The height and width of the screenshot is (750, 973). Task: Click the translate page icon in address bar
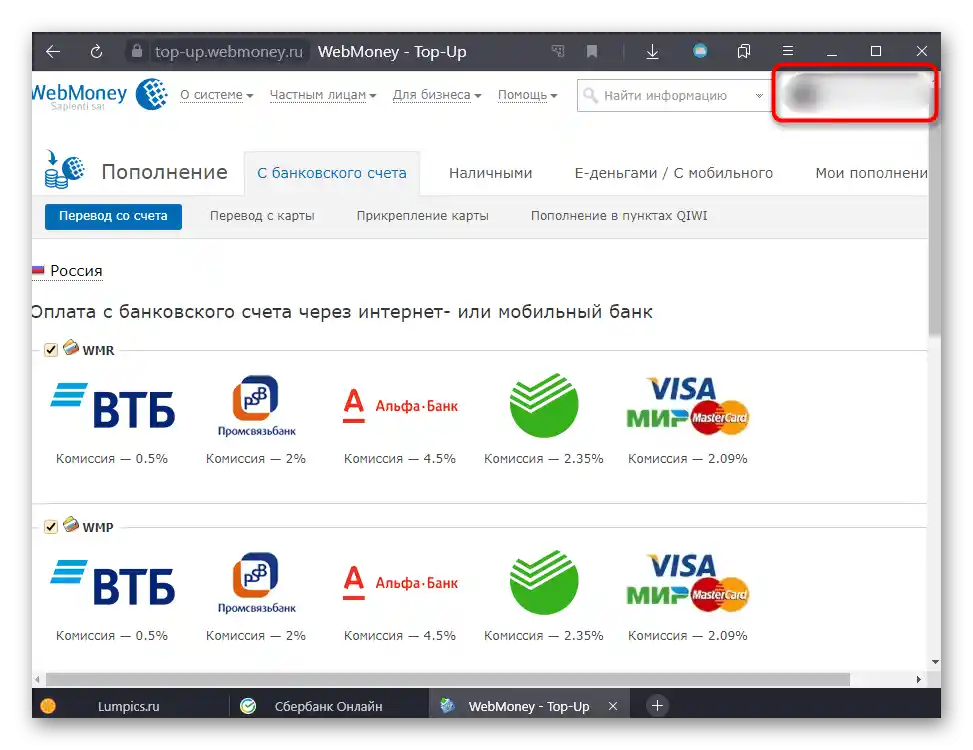click(558, 51)
